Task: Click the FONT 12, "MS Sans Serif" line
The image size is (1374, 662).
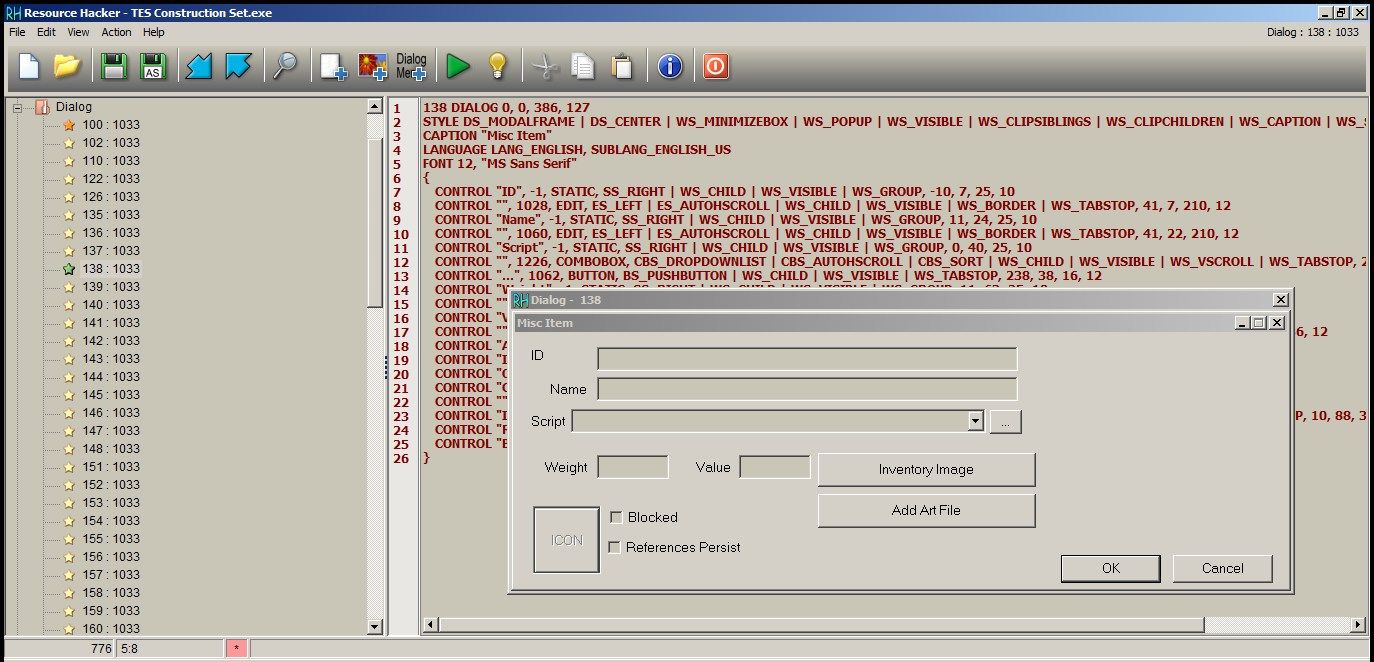Action: (500, 164)
